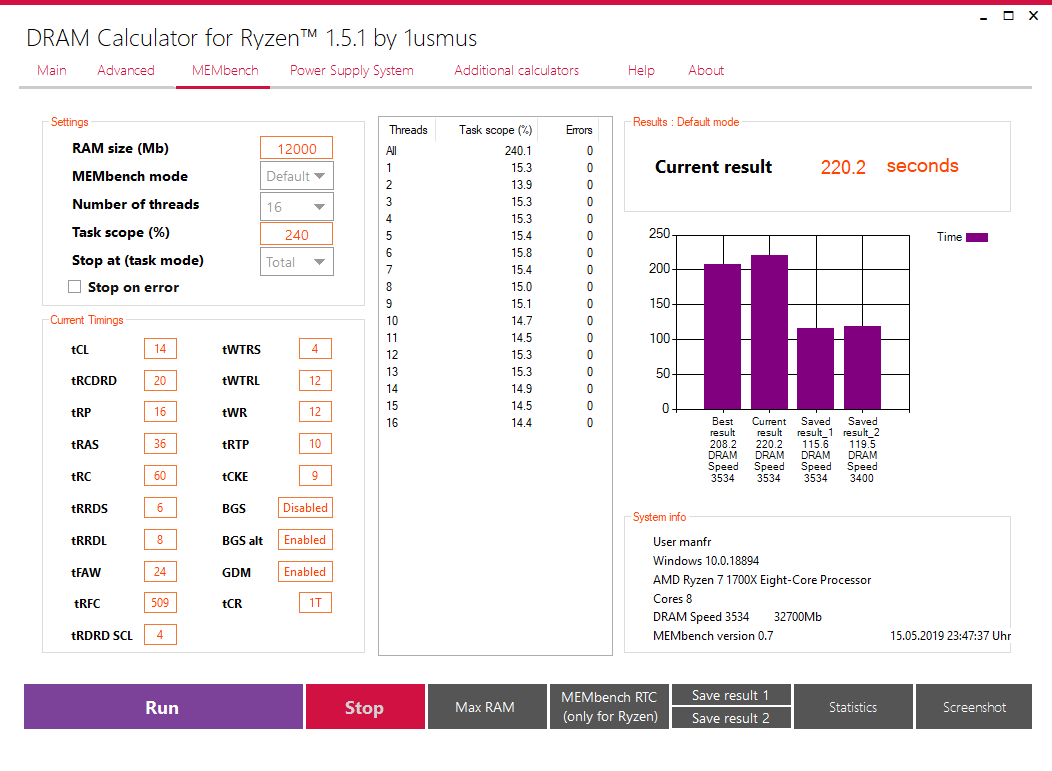Open the Stop at (task mode) dropdown
The width and height of the screenshot is (1052, 771).
point(297,262)
